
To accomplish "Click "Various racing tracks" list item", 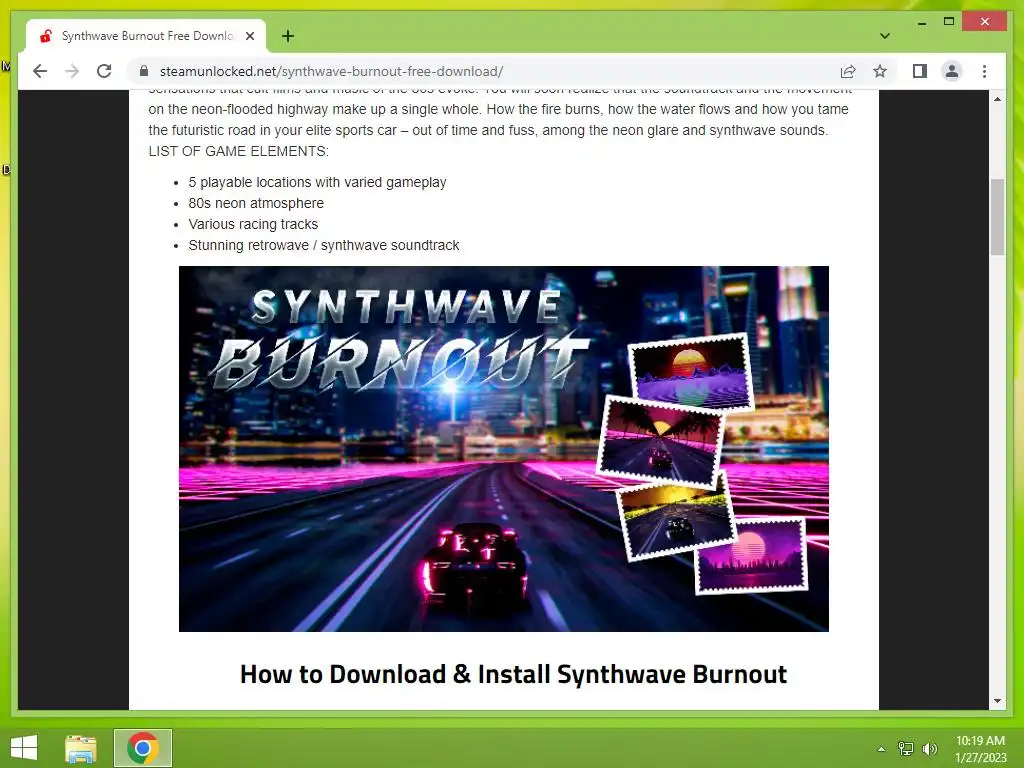I will click(x=253, y=224).
